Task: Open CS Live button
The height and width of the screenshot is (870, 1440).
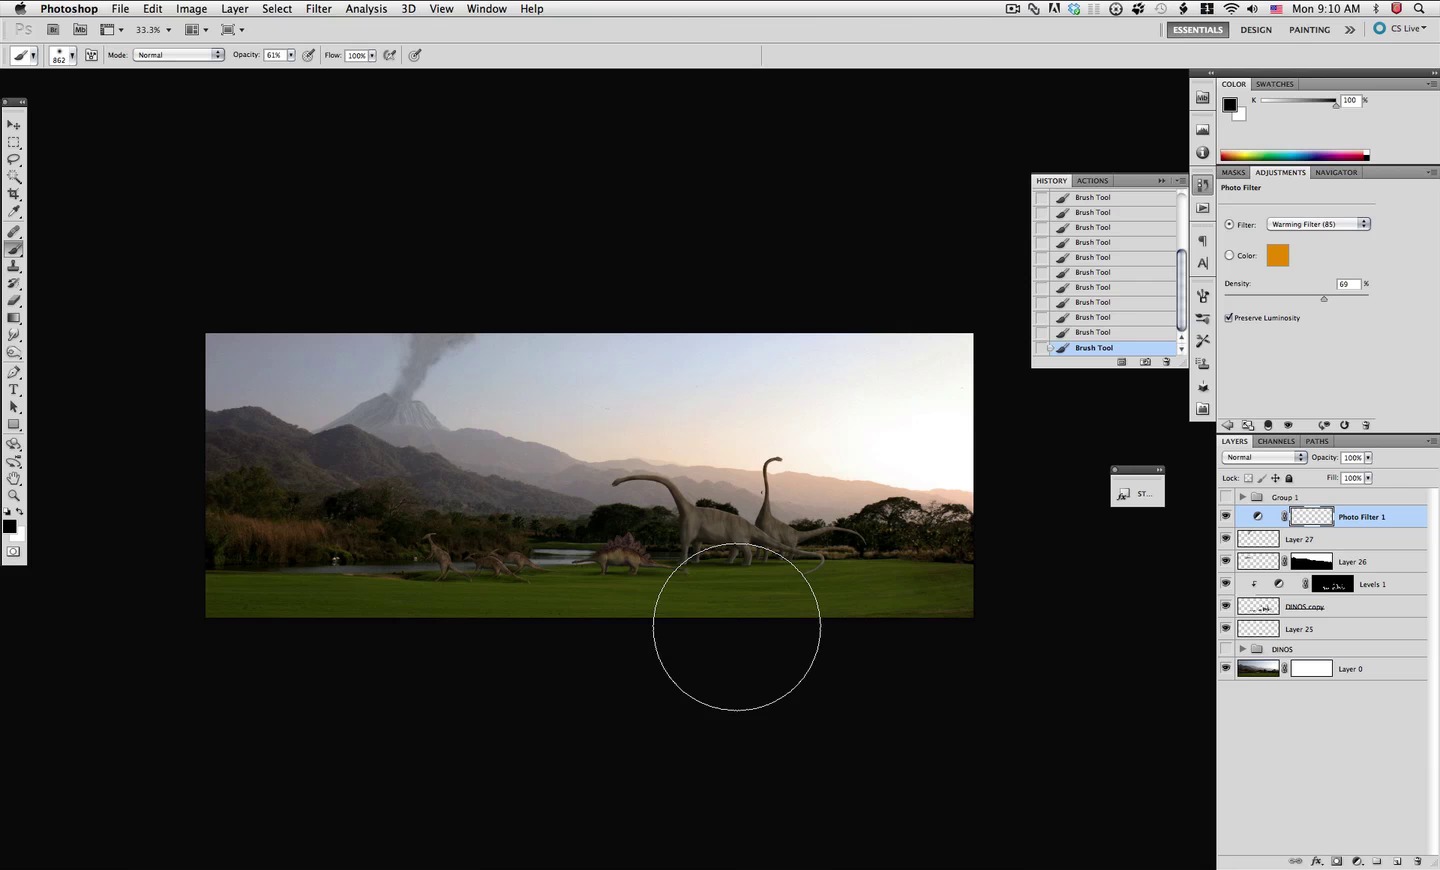Action: pos(1400,28)
